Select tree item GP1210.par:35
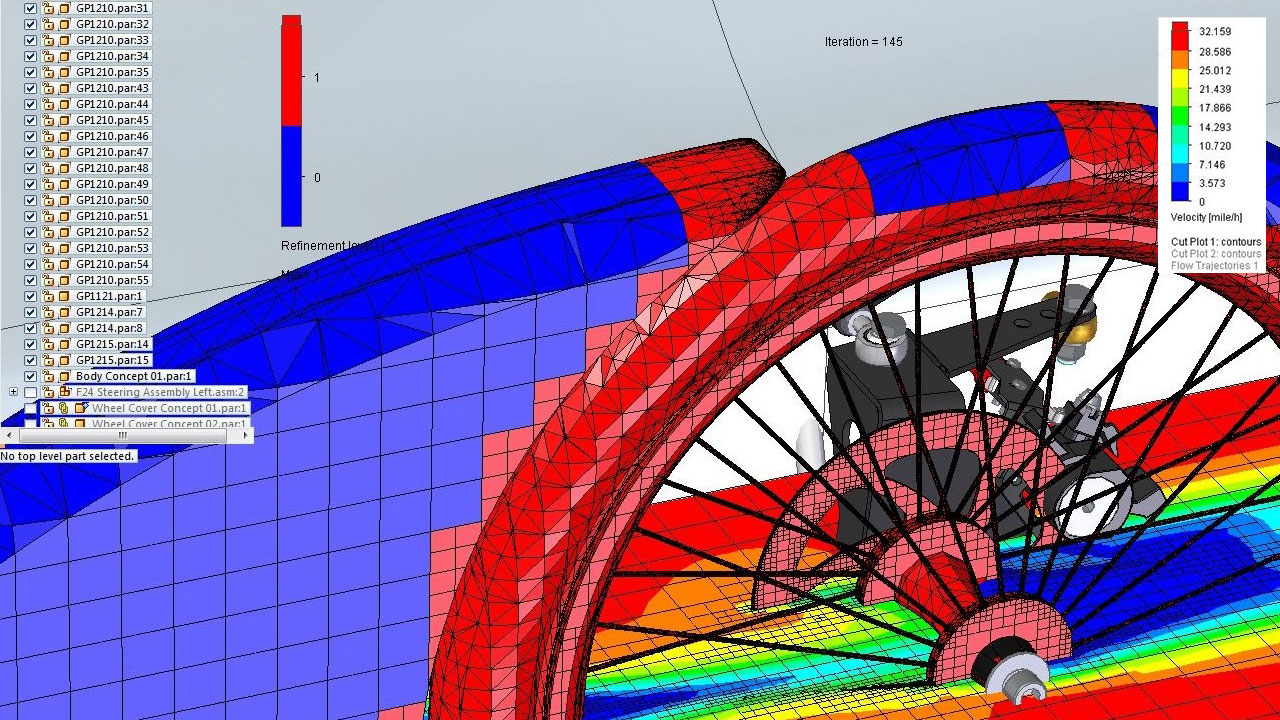Viewport: 1280px width, 720px height. pyautogui.click(x=112, y=72)
